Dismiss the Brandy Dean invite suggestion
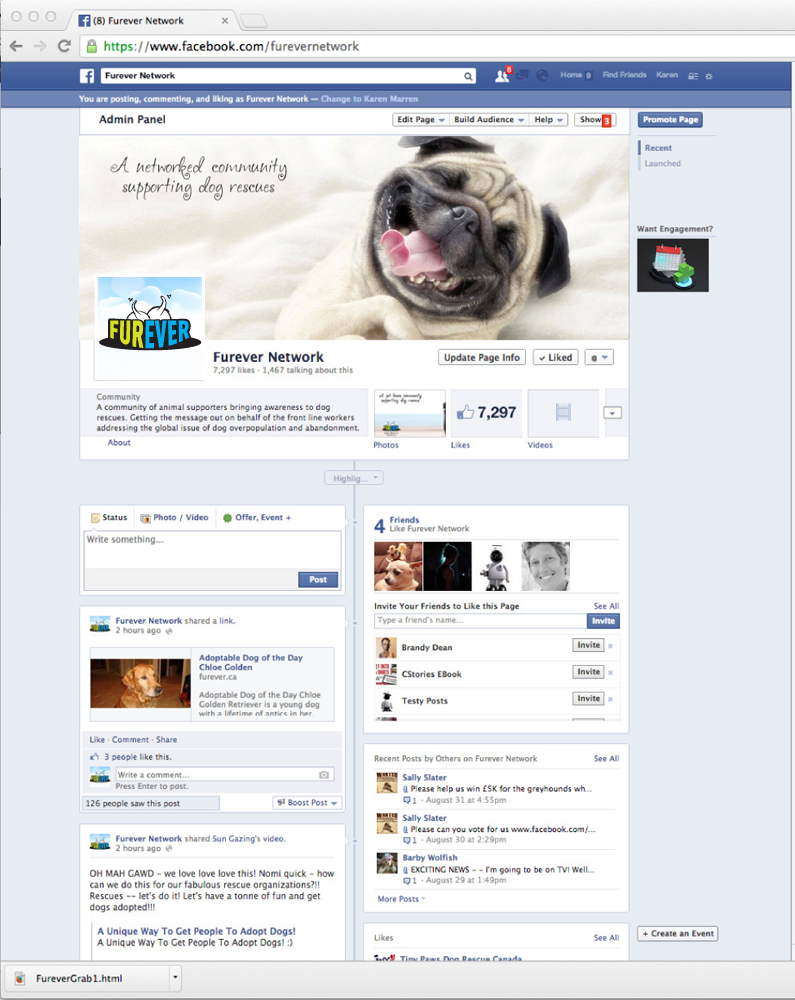The image size is (795, 1000). pyautogui.click(x=611, y=646)
